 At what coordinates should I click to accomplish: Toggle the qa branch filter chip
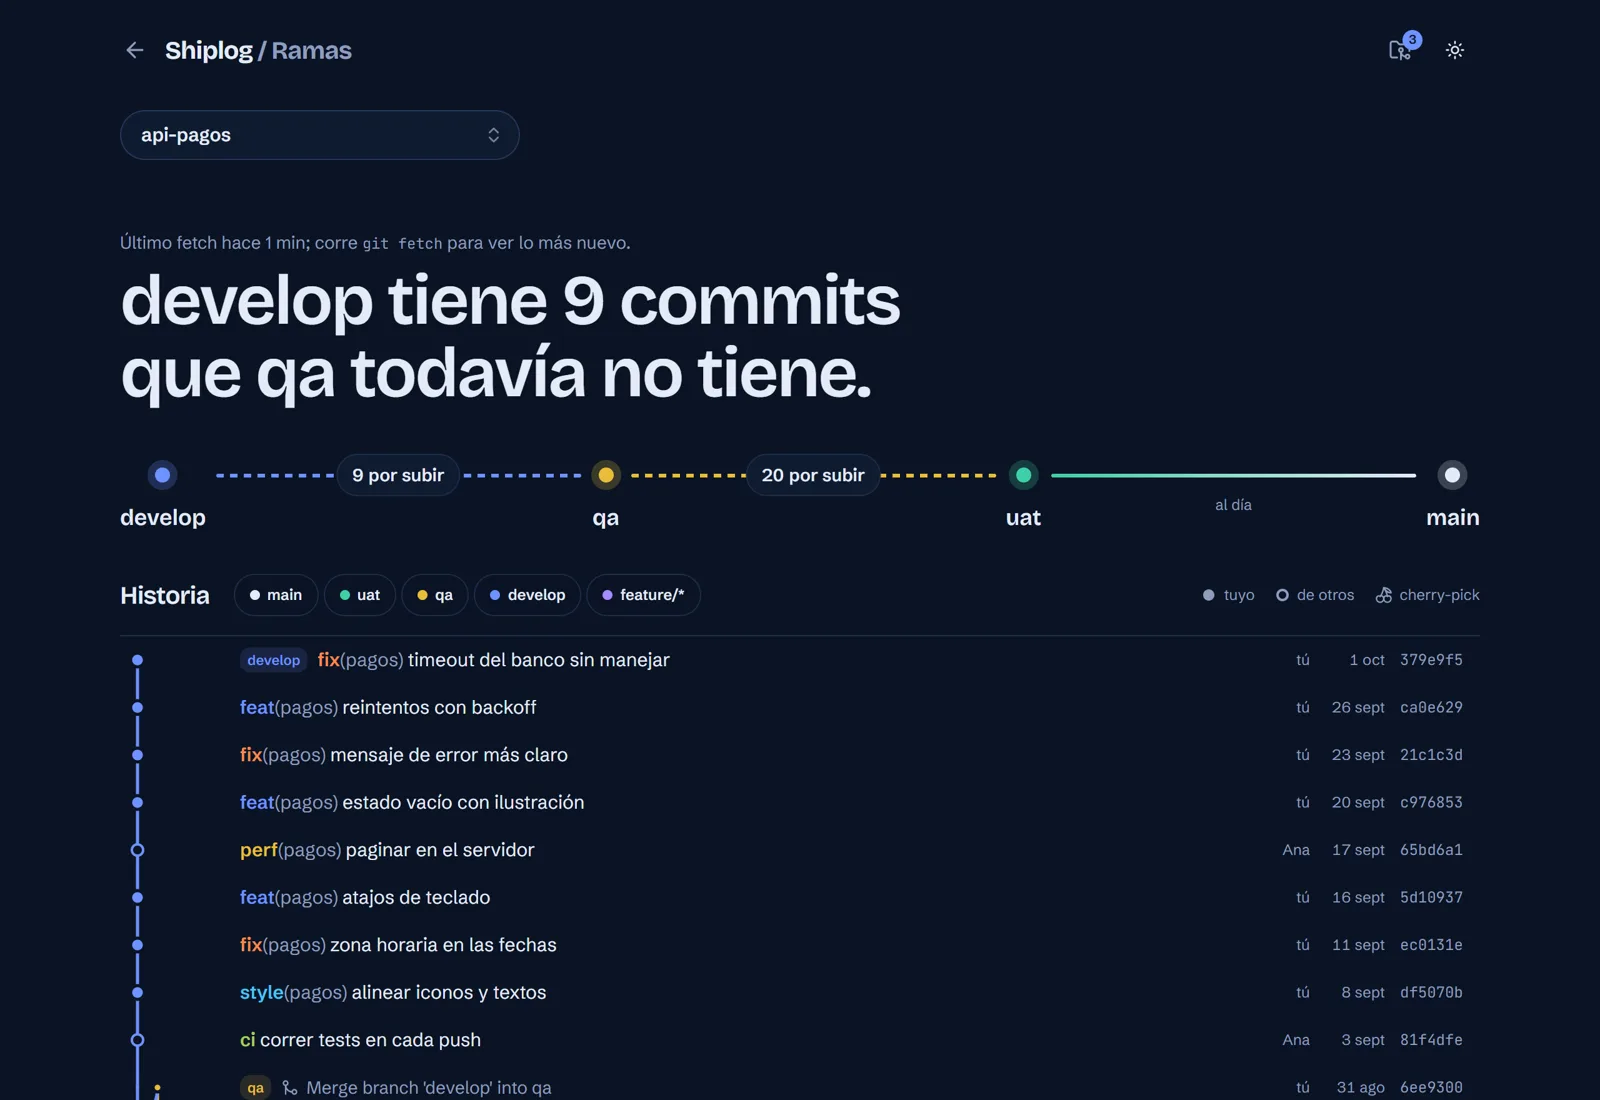[435, 595]
